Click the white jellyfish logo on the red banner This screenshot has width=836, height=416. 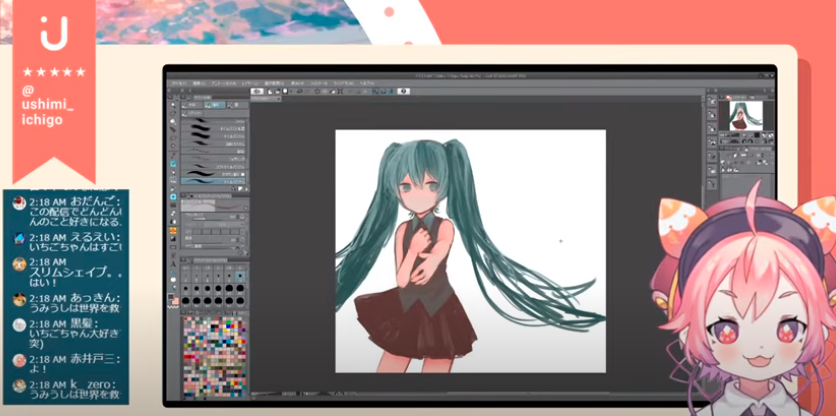point(54,33)
